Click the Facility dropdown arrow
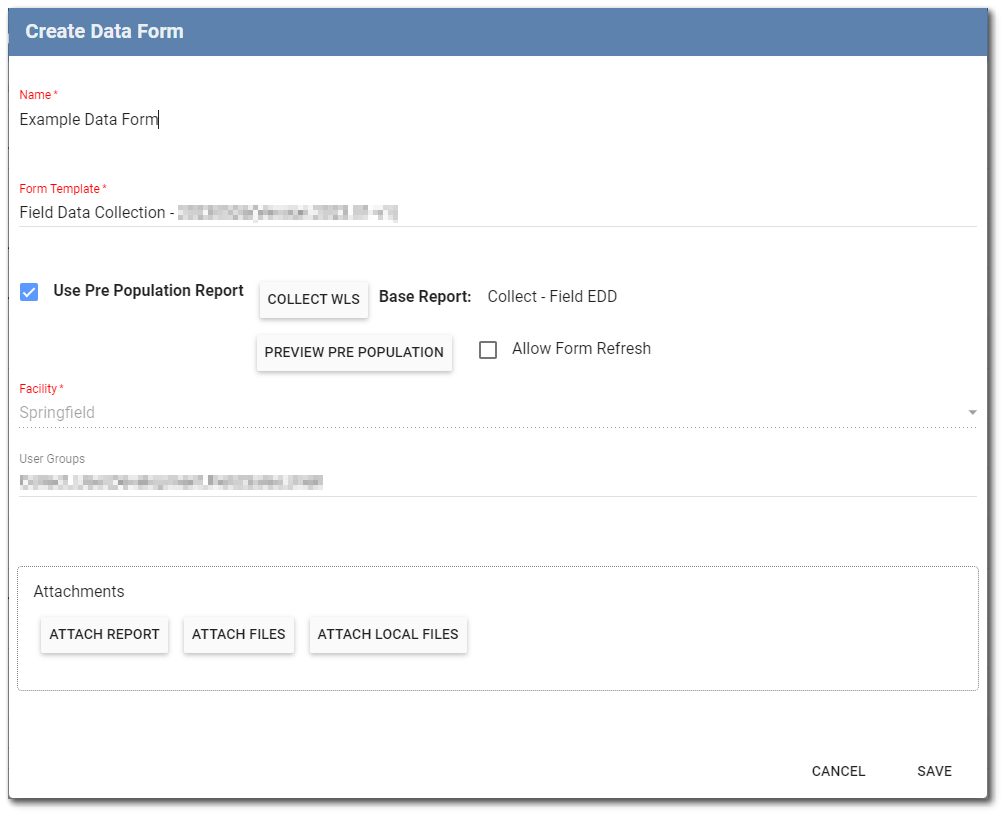The image size is (1004, 815). 972,412
